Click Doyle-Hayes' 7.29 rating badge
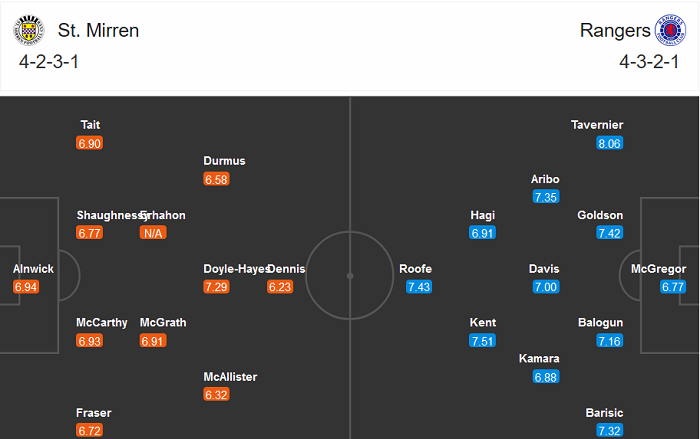The image size is (700, 439). (x=217, y=287)
